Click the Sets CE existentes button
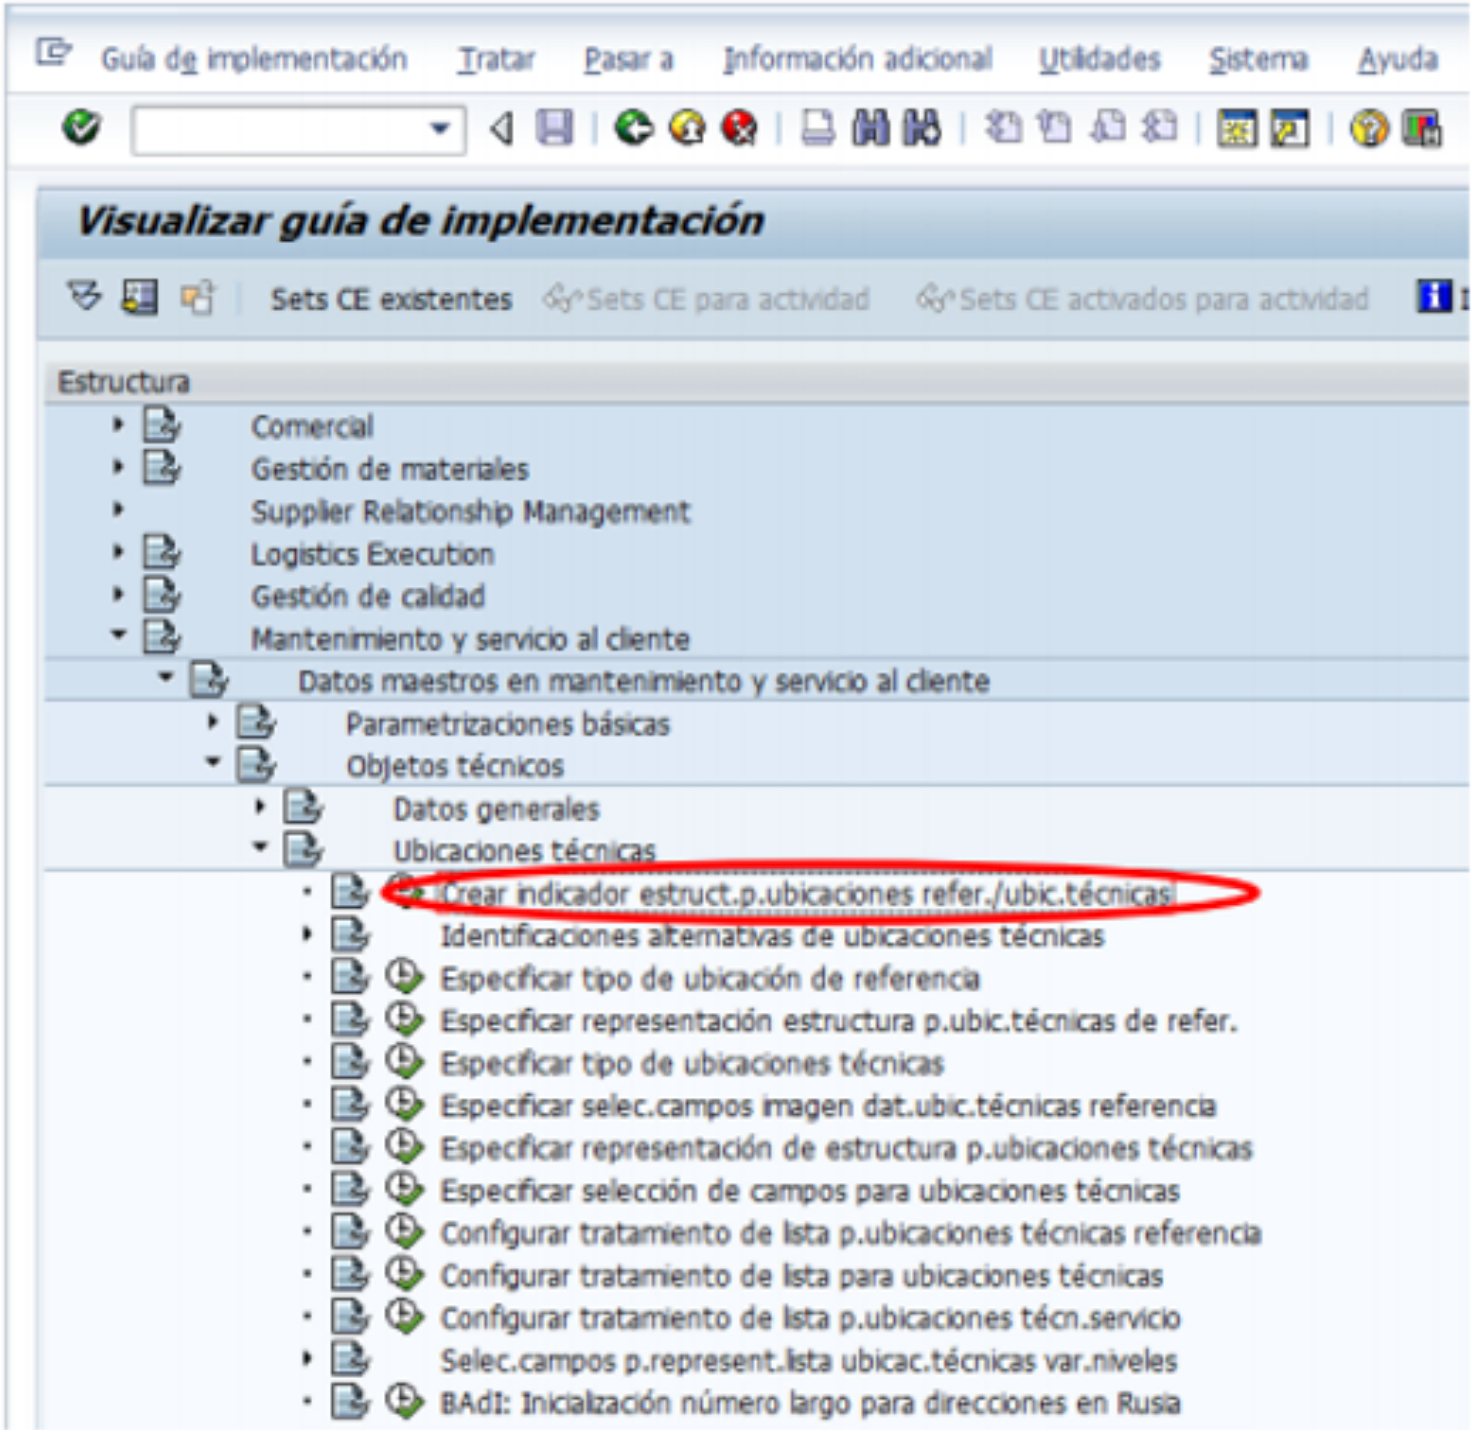 pyautogui.click(x=391, y=299)
